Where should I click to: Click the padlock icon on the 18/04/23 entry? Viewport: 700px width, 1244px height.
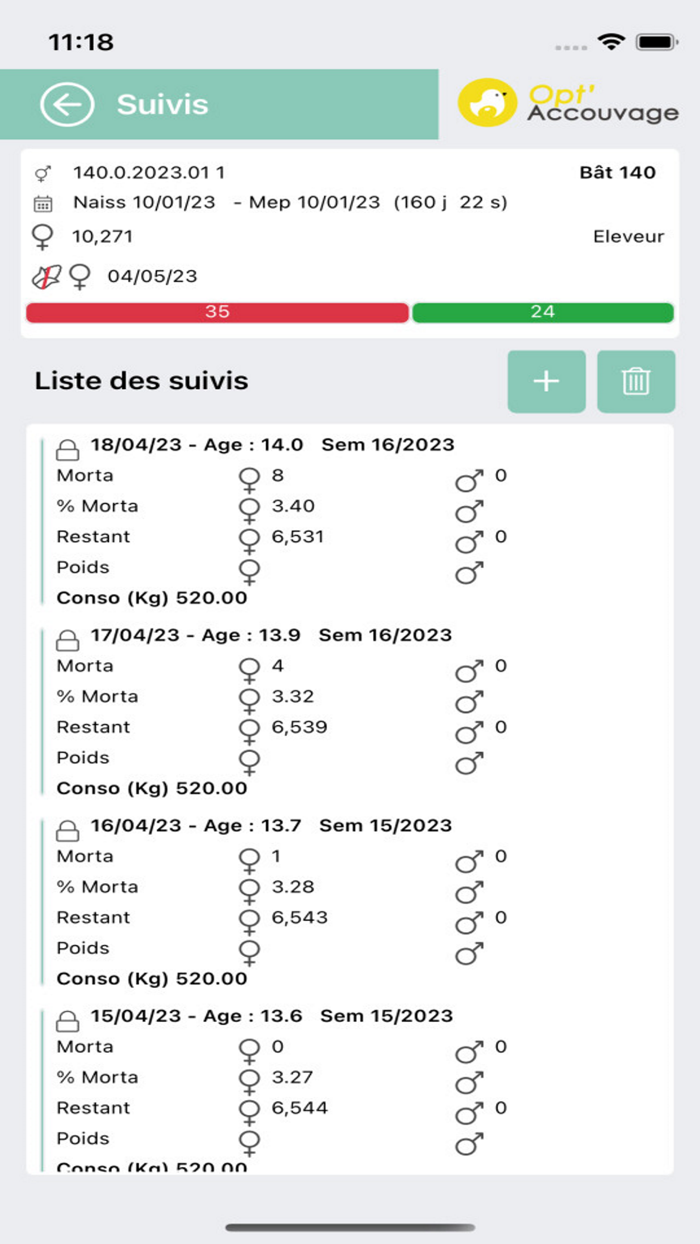(65, 442)
